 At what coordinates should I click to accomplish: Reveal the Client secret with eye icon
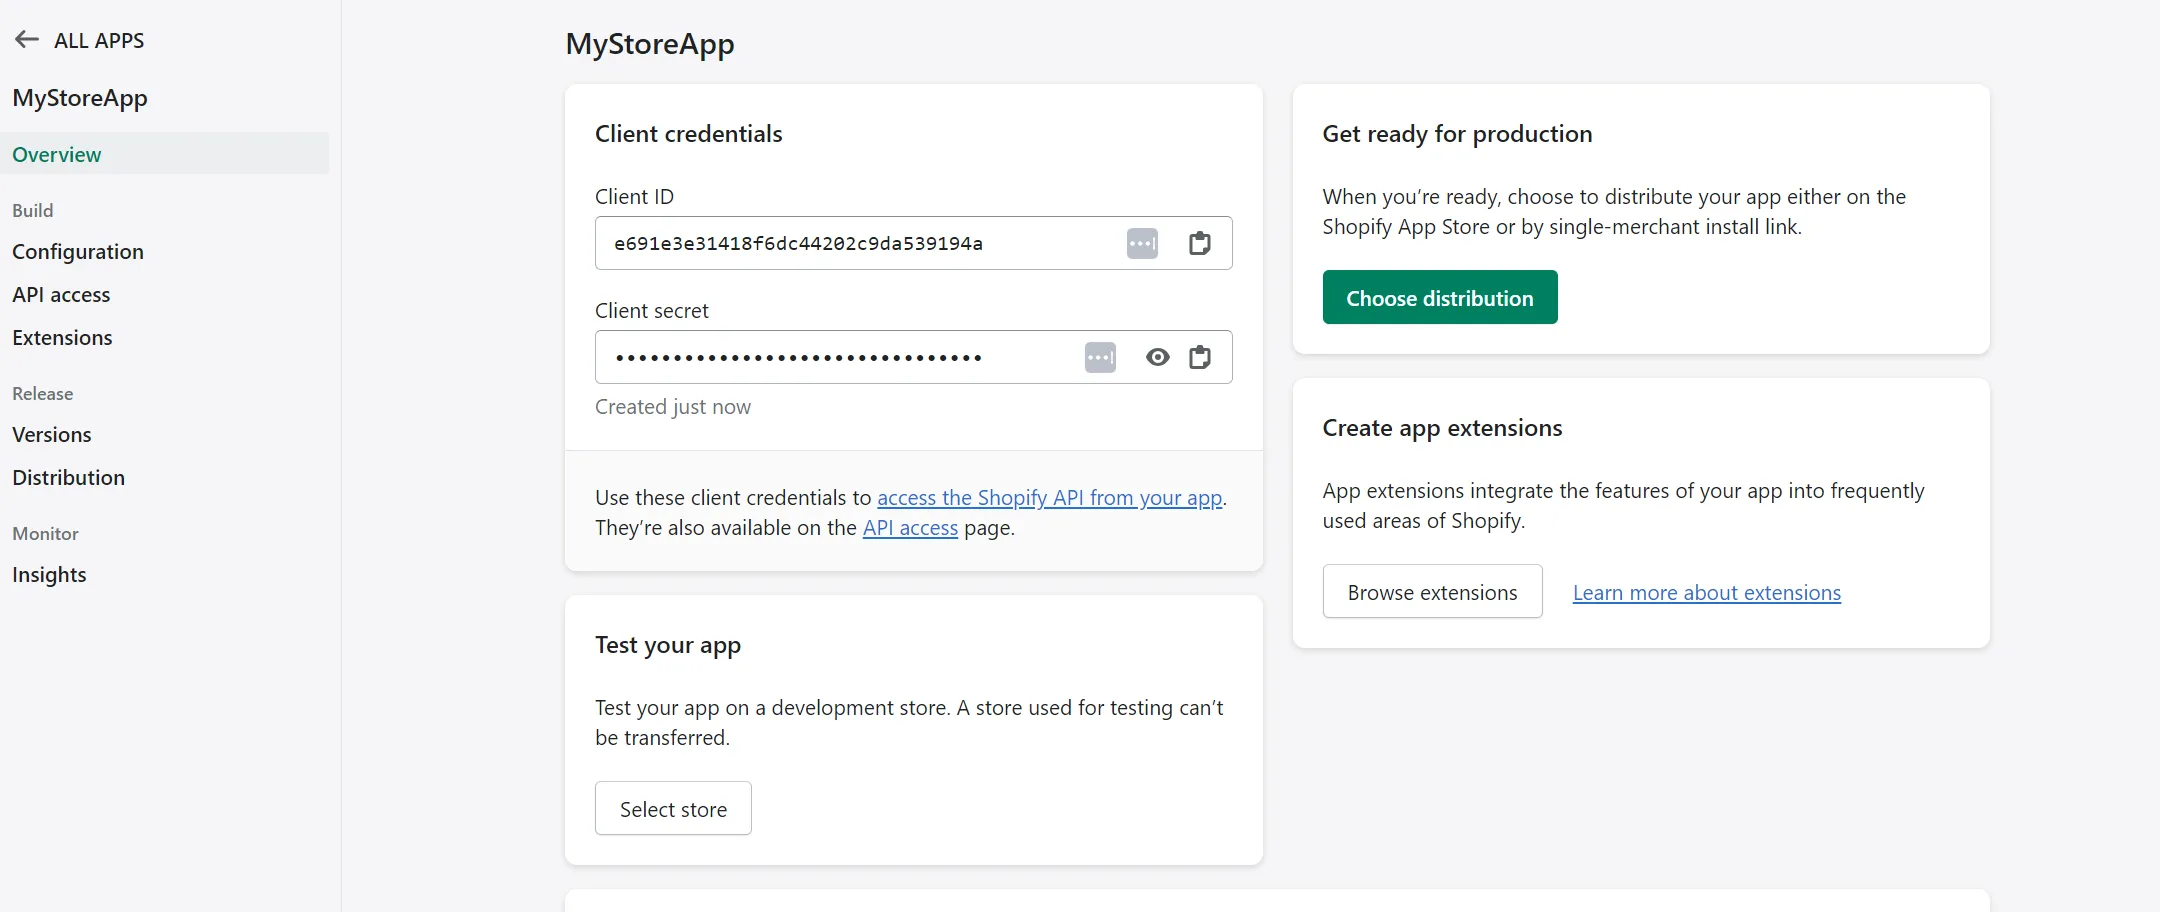1157,357
